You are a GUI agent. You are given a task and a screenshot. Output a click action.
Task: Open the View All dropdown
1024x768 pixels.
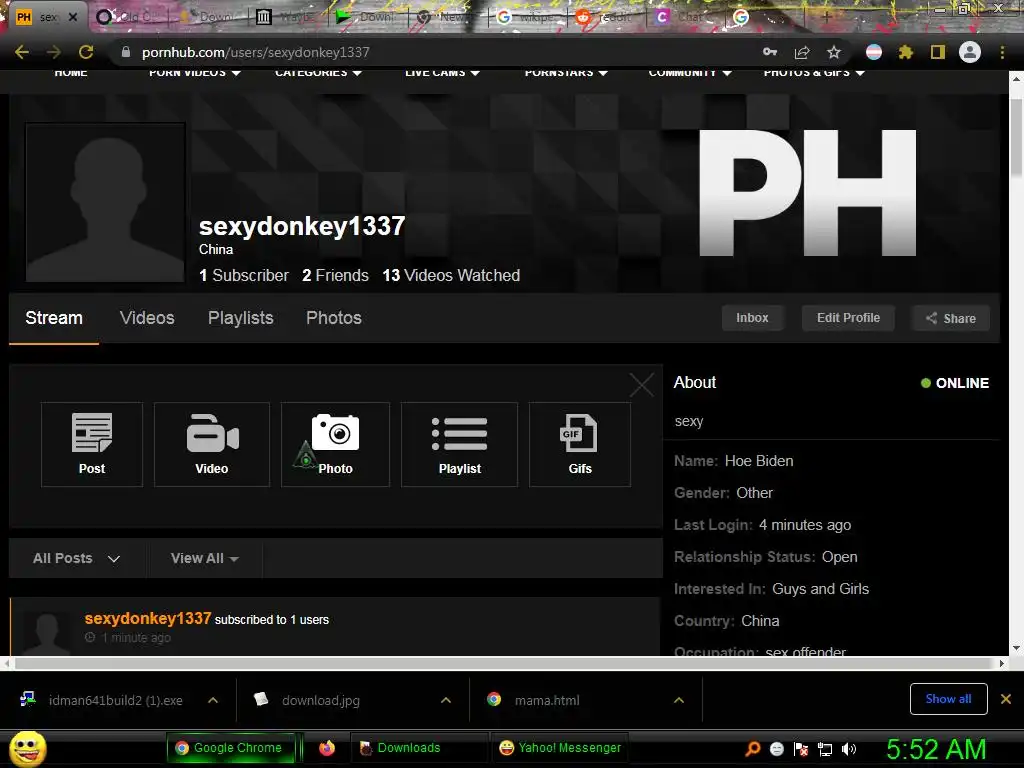click(205, 558)
